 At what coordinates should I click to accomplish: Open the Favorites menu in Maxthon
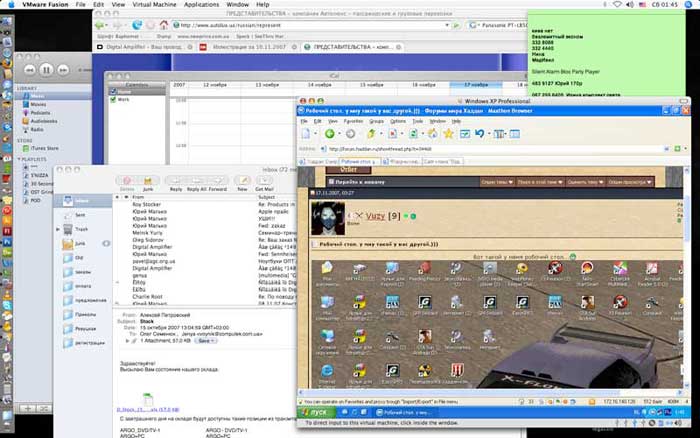pos(353,121)
